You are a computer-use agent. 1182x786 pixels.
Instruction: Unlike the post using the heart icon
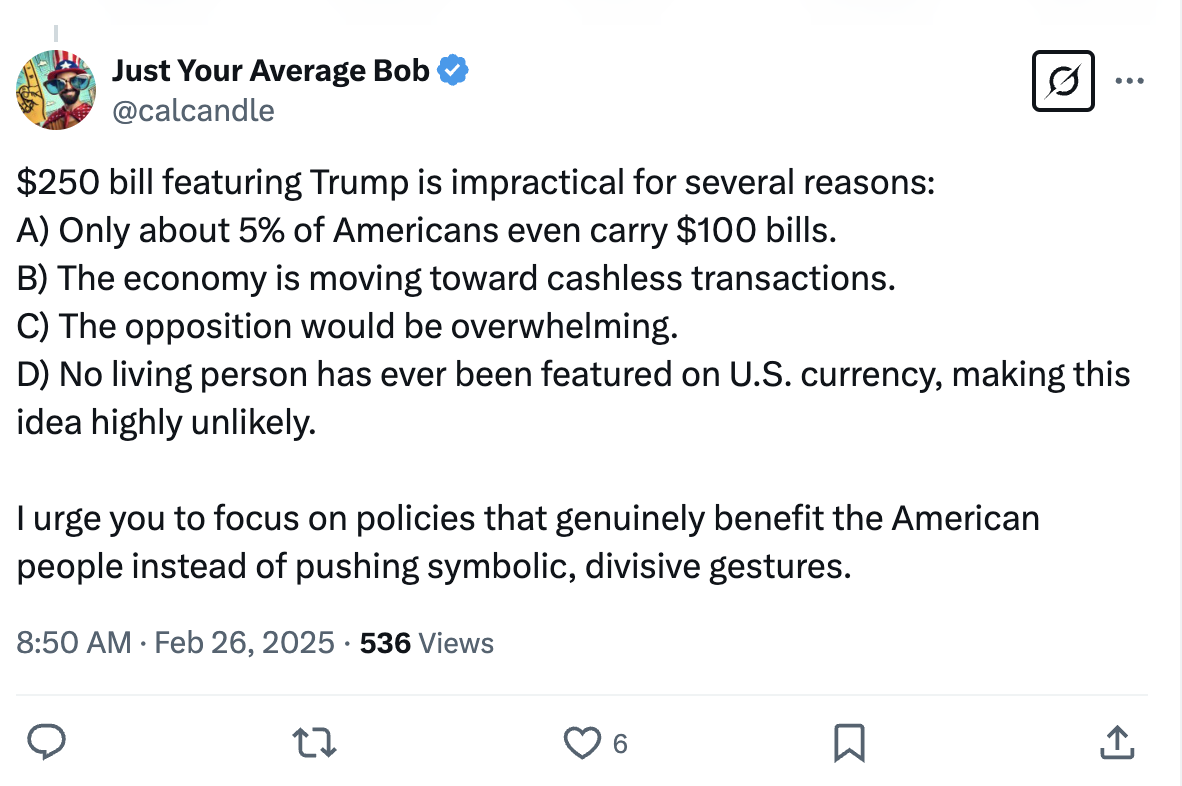583,743
